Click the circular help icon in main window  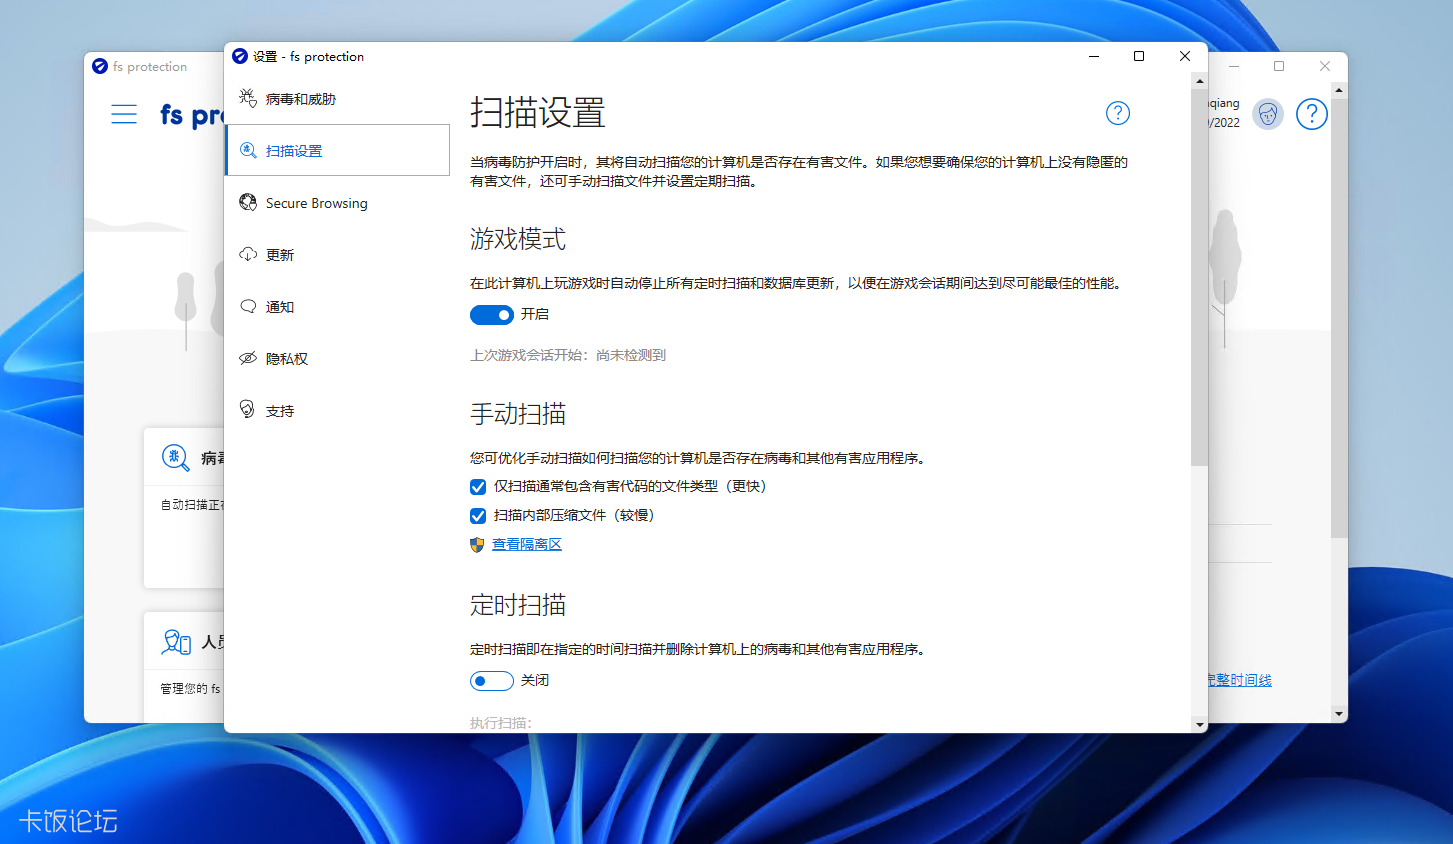1311,114
